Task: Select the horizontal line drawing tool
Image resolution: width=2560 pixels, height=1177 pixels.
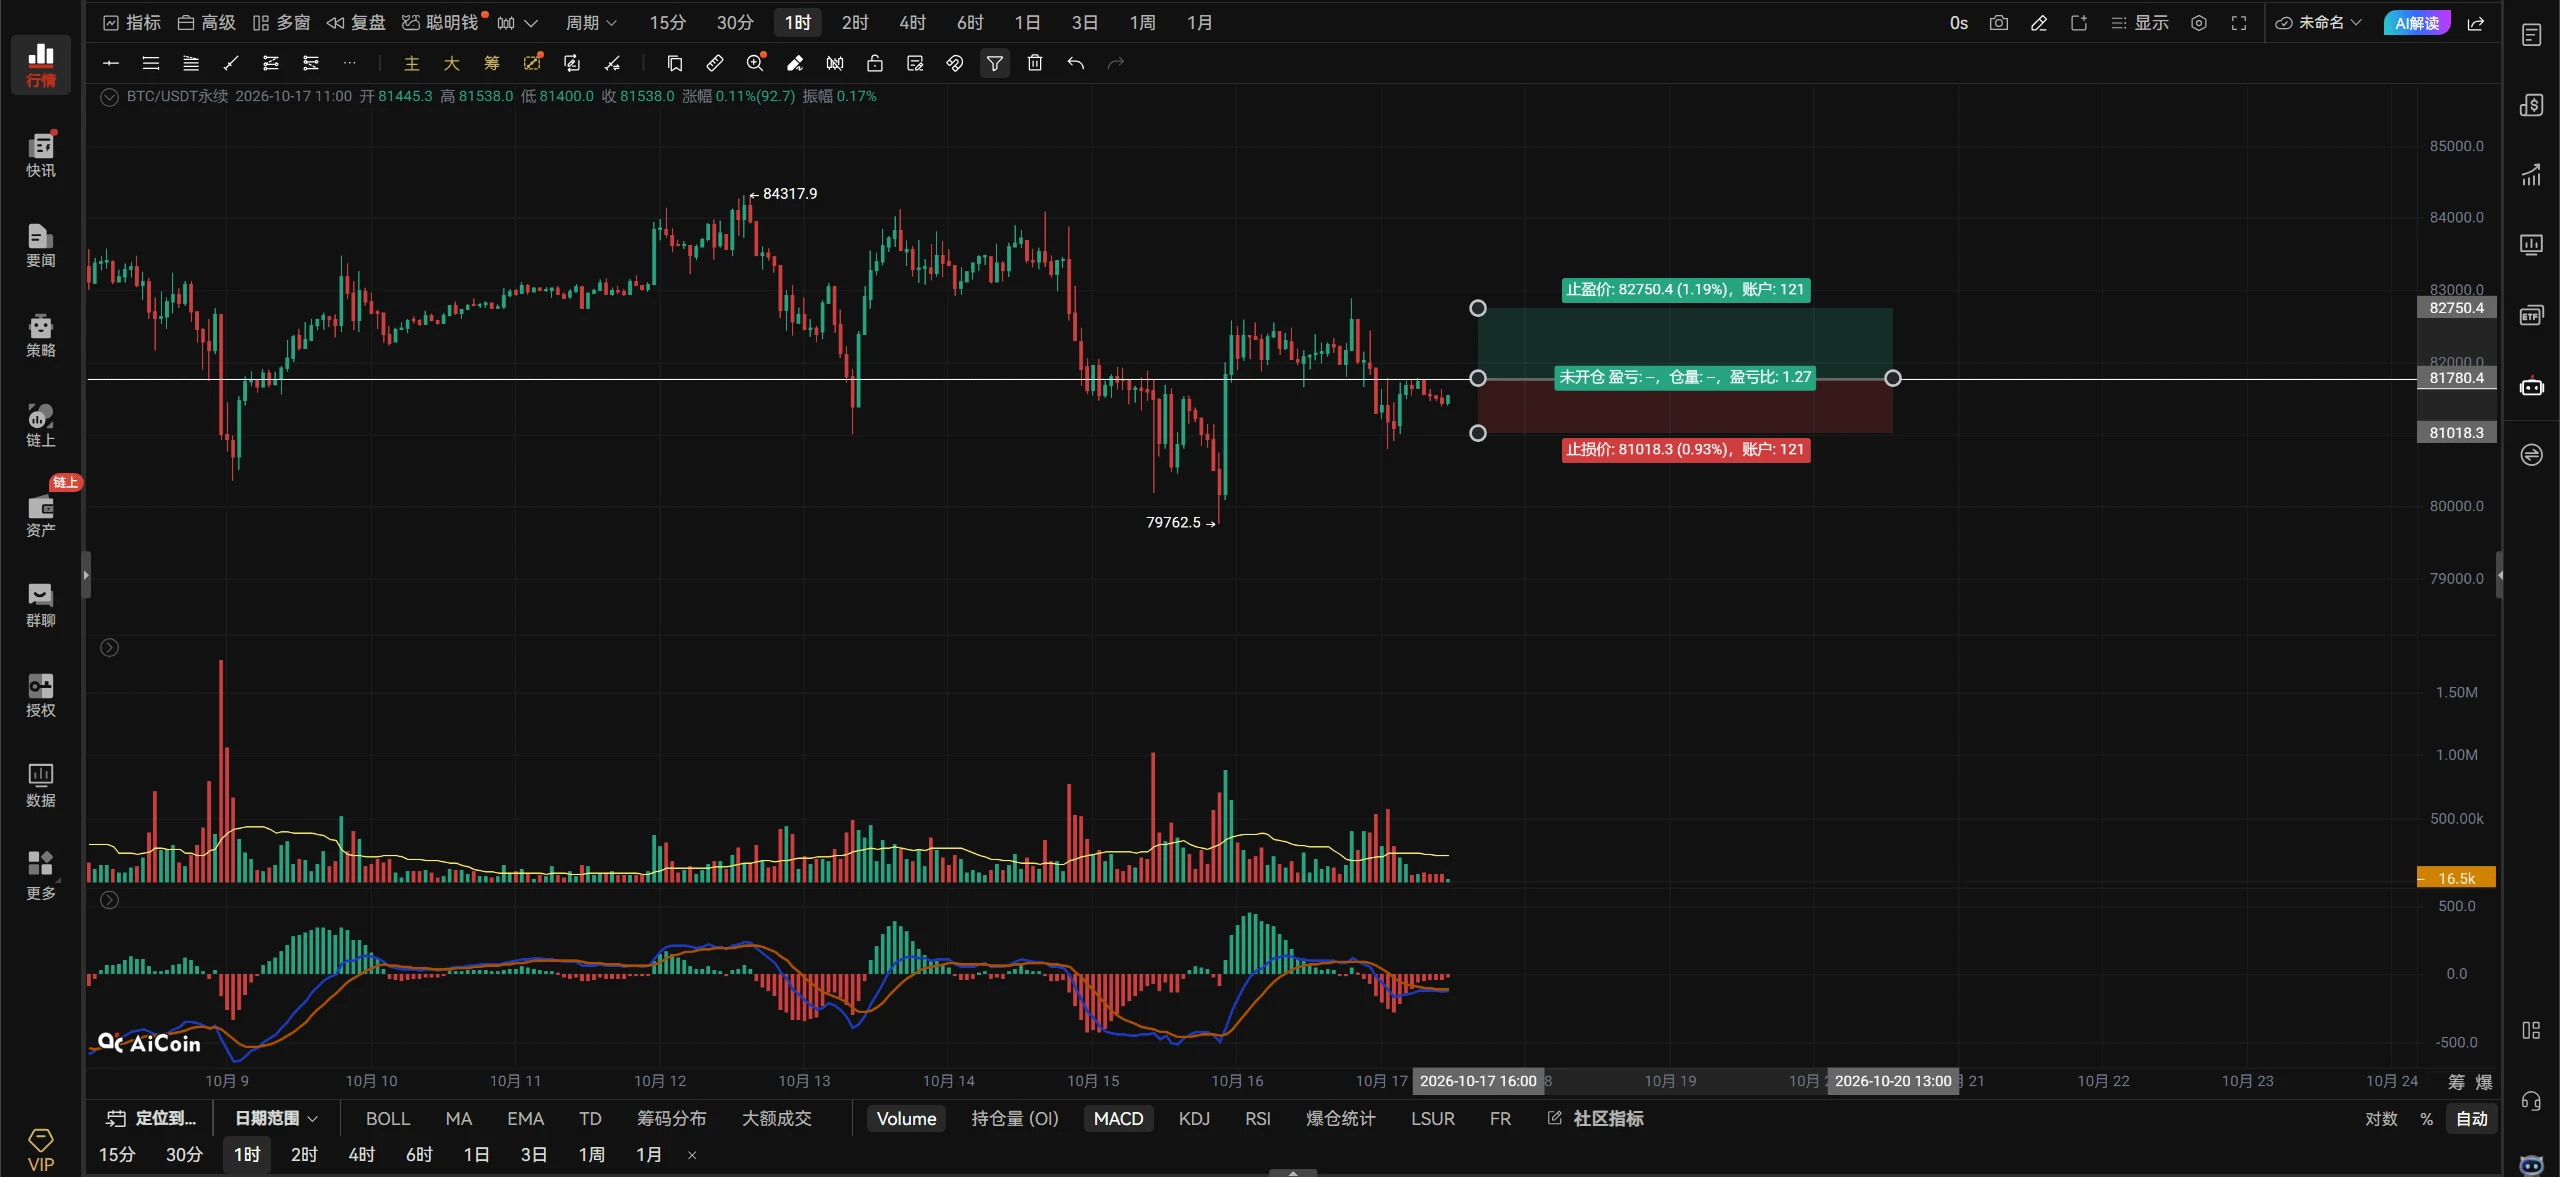Action: click(111, 63)
